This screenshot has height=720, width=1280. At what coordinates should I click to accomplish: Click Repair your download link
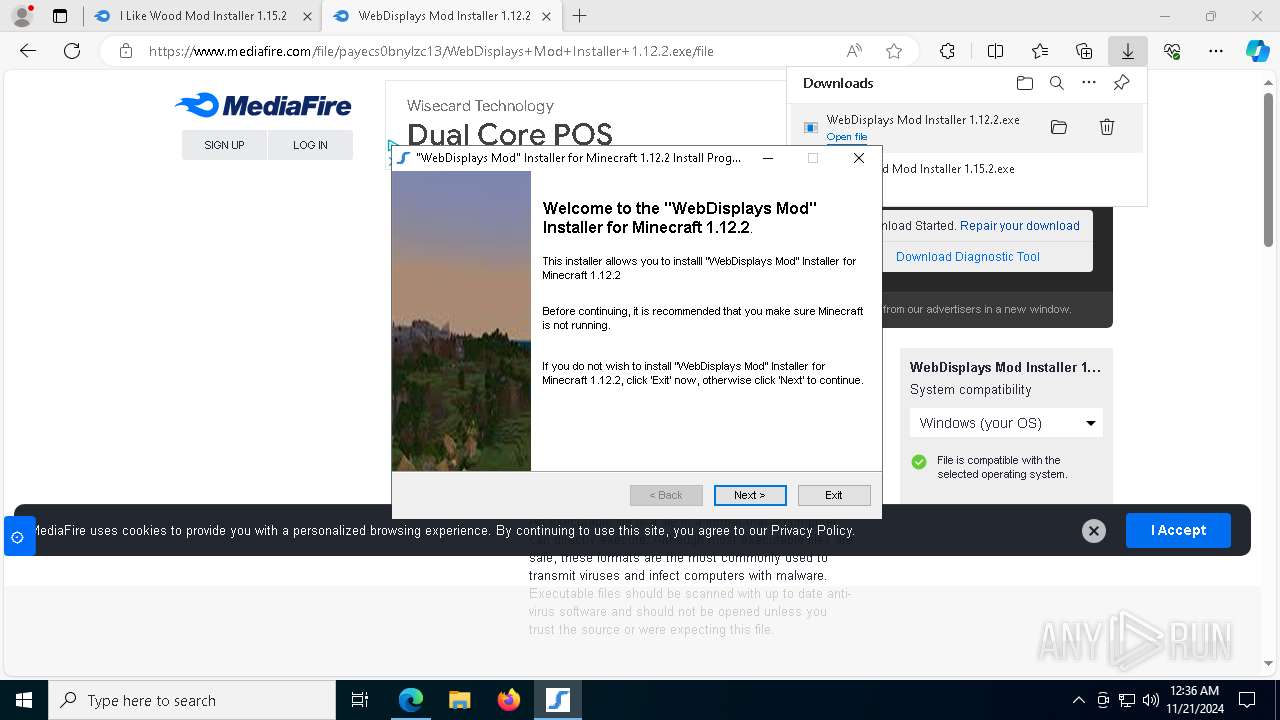(x=1020, y=226)
